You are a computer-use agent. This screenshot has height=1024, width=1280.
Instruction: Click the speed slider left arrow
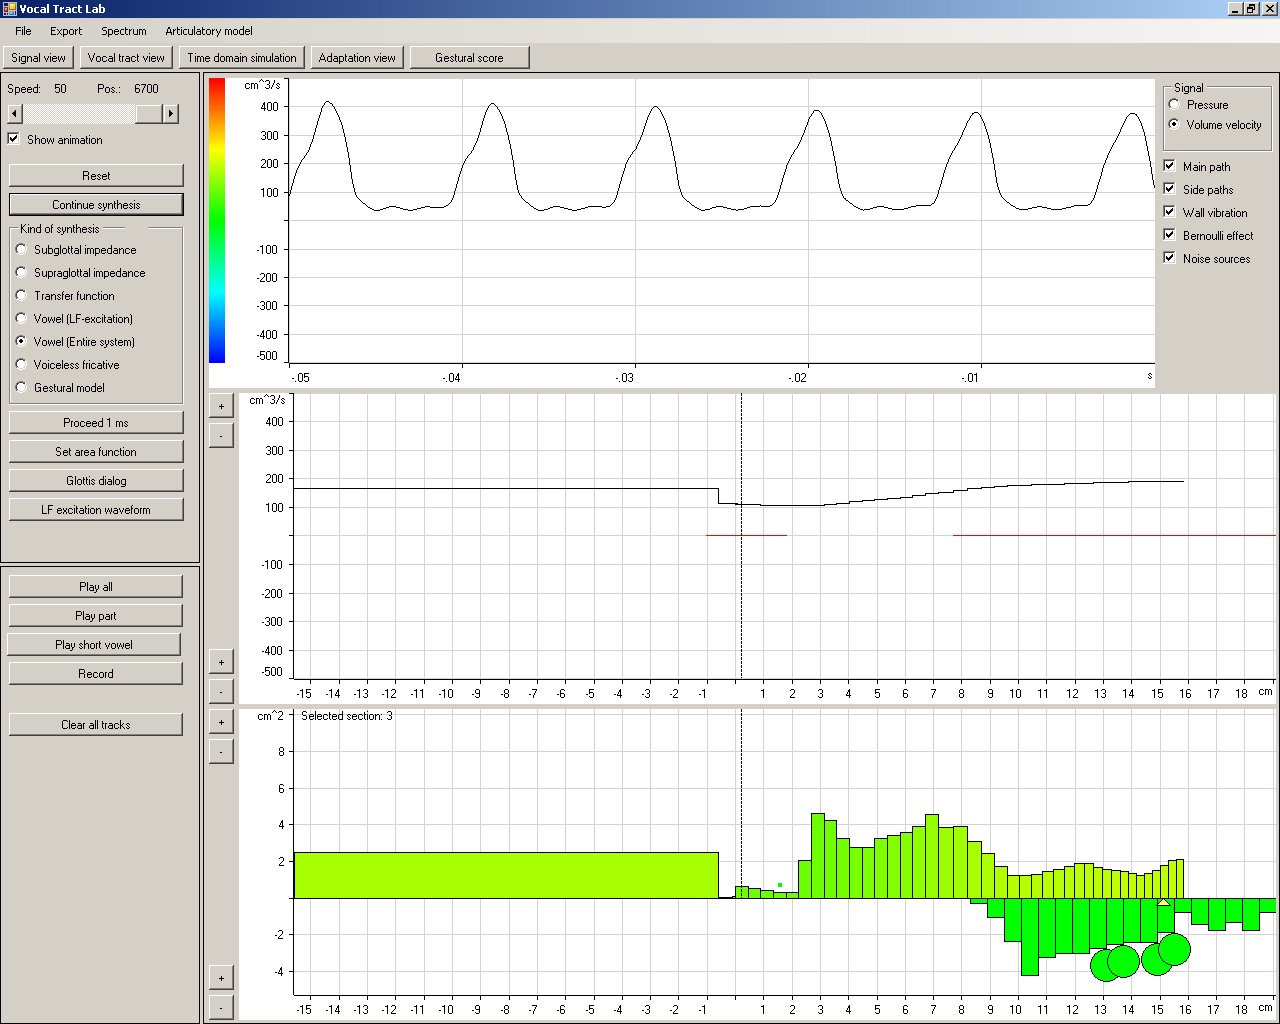[x=14, y=114]
